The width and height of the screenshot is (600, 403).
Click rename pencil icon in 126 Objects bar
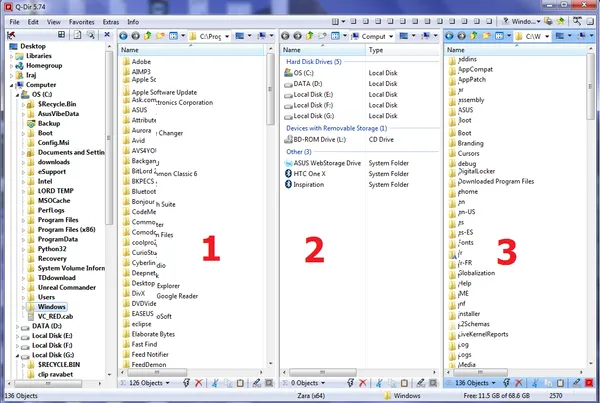256,383
